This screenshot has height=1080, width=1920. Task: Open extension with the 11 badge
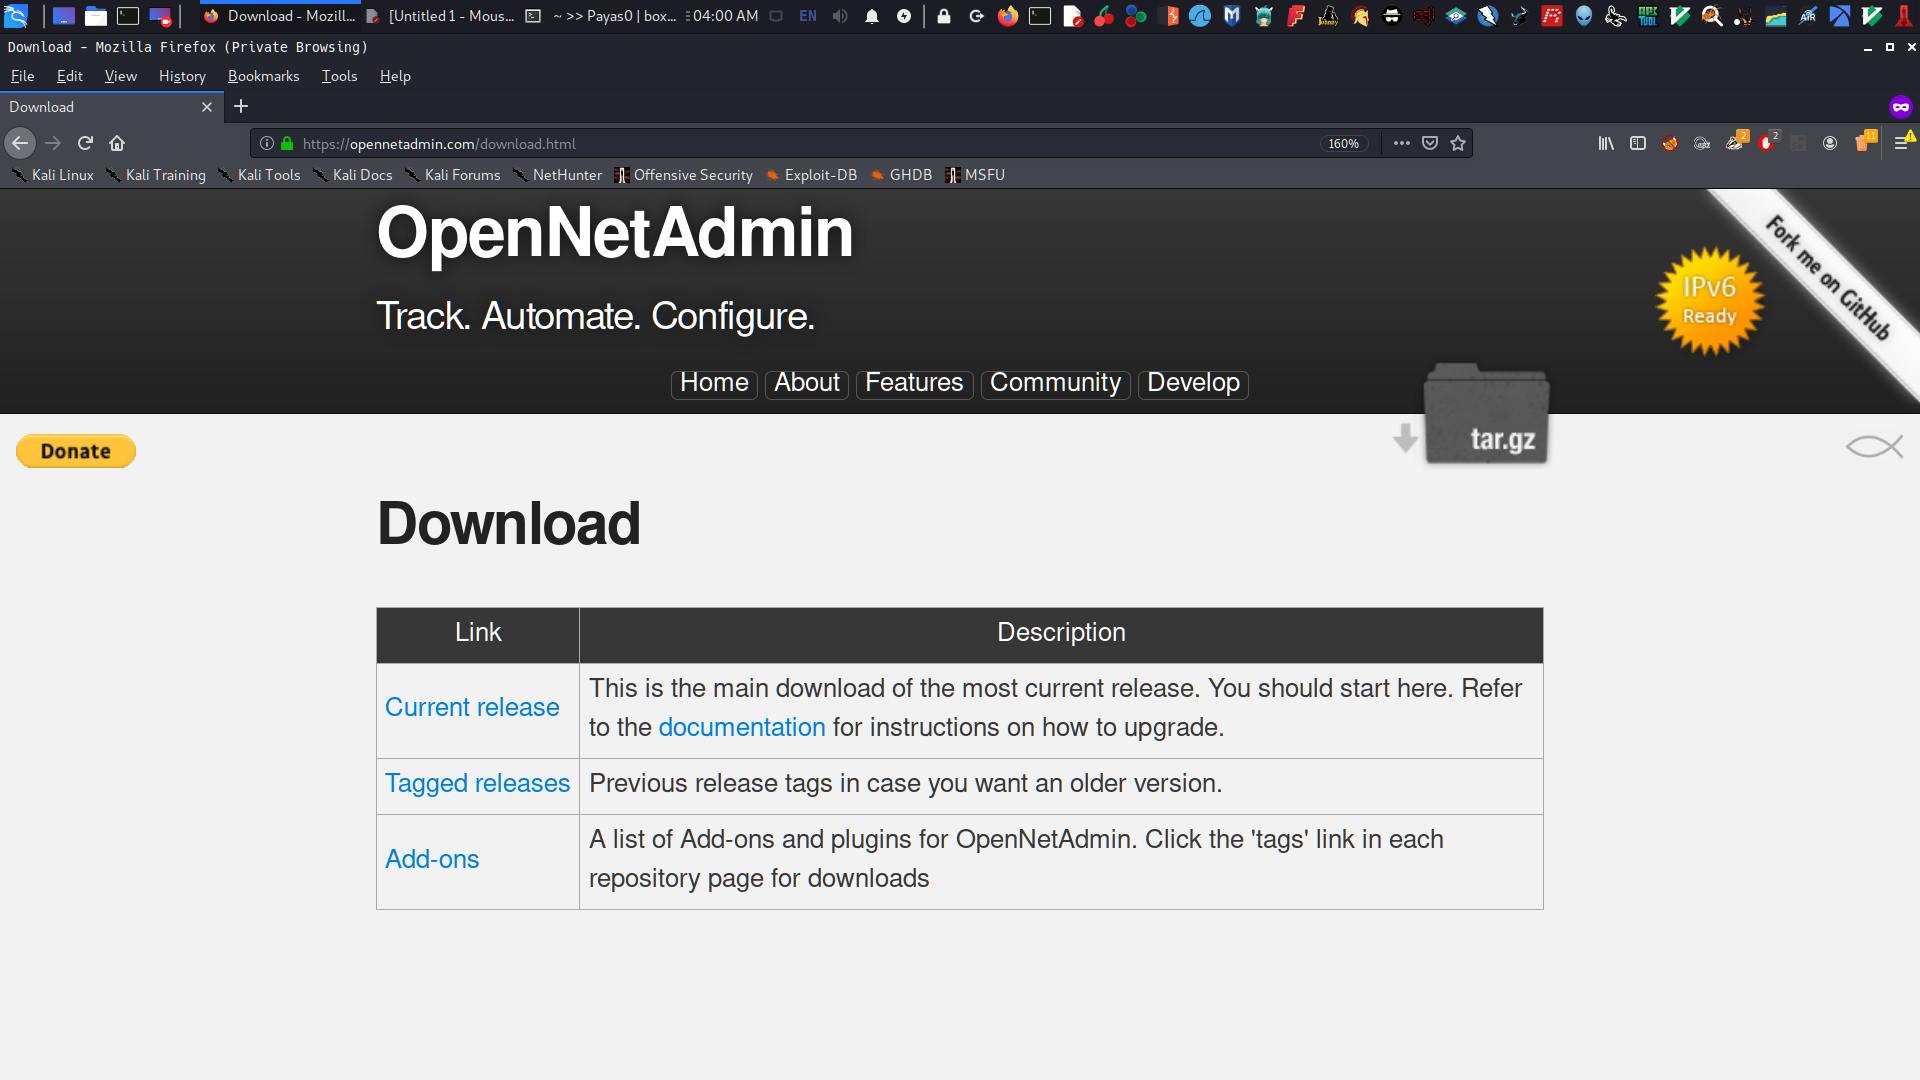click(x=1864, y=141)
